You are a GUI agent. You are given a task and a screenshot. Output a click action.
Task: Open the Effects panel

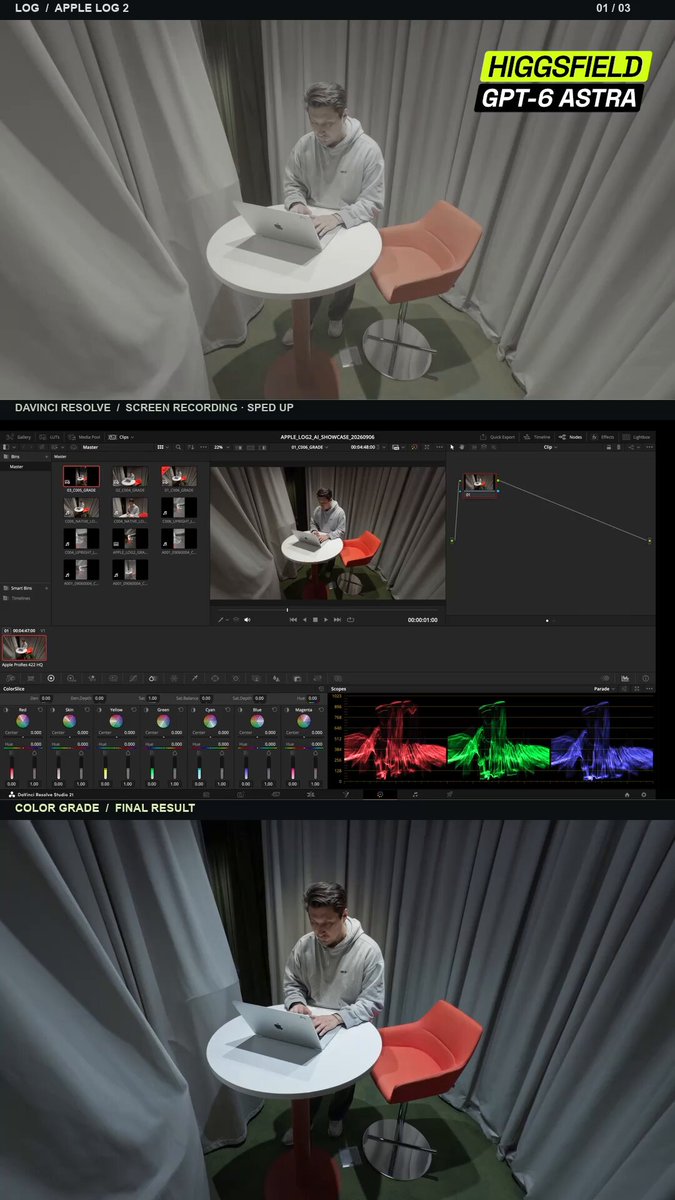coord(603,437)
